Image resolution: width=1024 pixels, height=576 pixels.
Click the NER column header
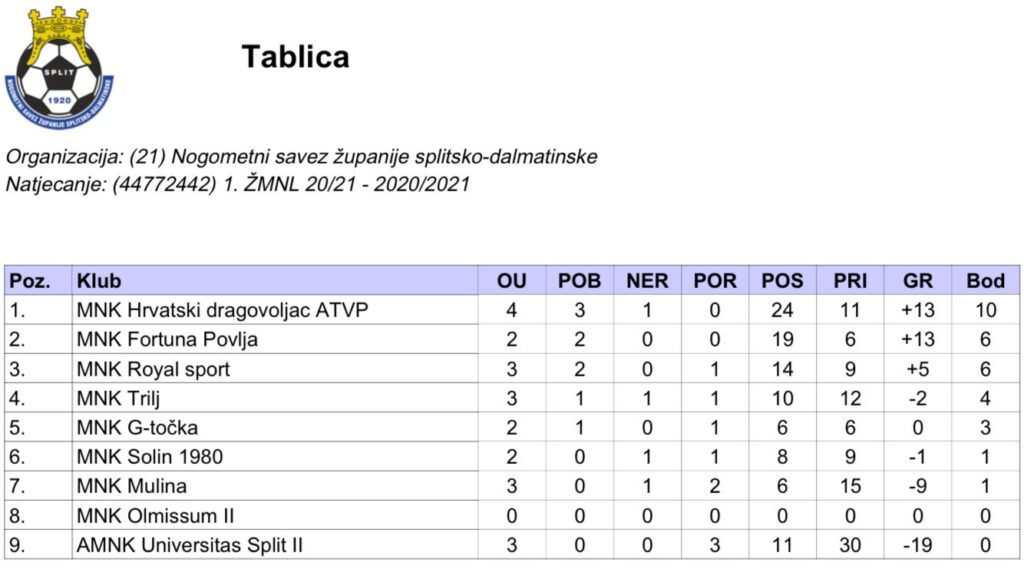[x=647, y=281]
